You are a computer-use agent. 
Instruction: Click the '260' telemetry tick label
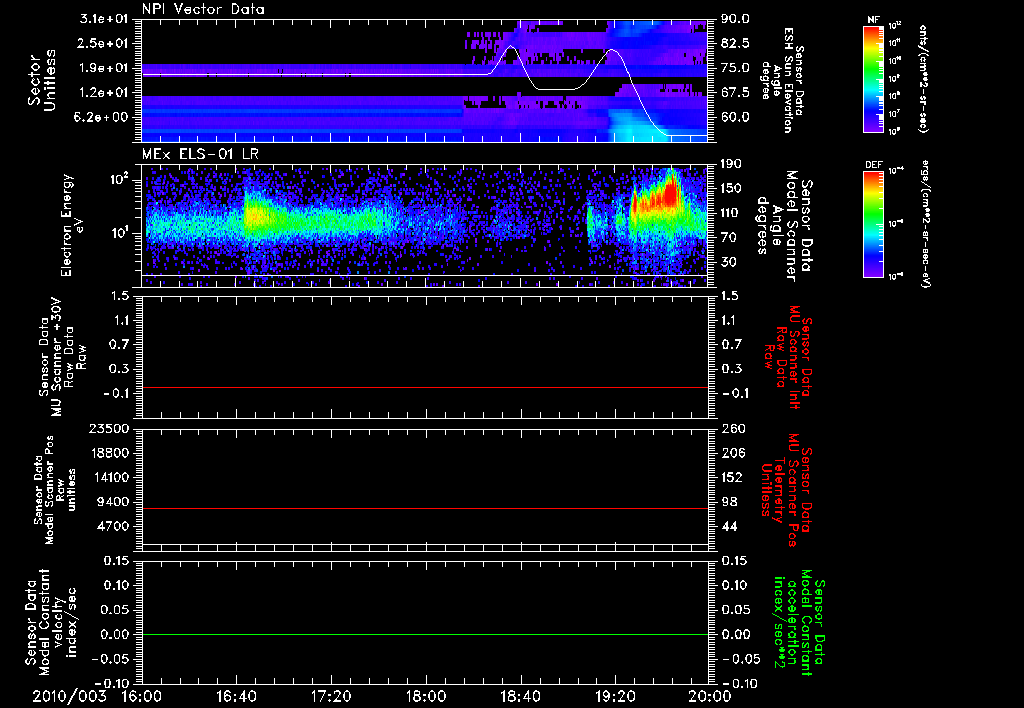[x=731, y=428]
